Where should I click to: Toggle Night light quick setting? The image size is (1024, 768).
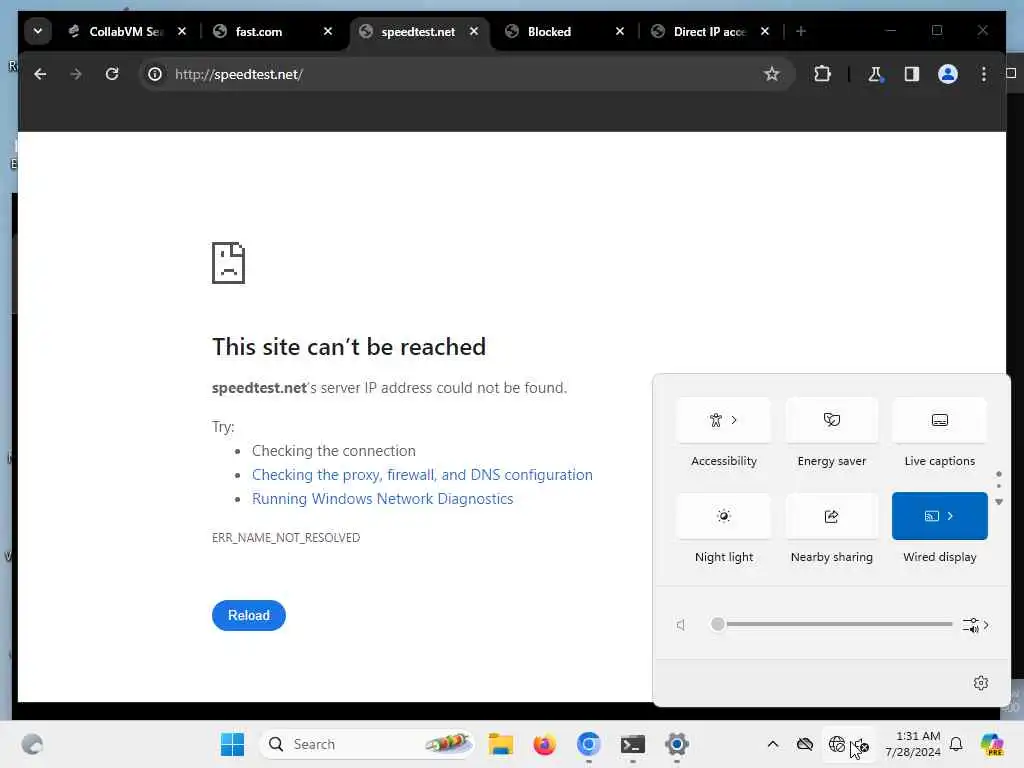click(724, 517)
